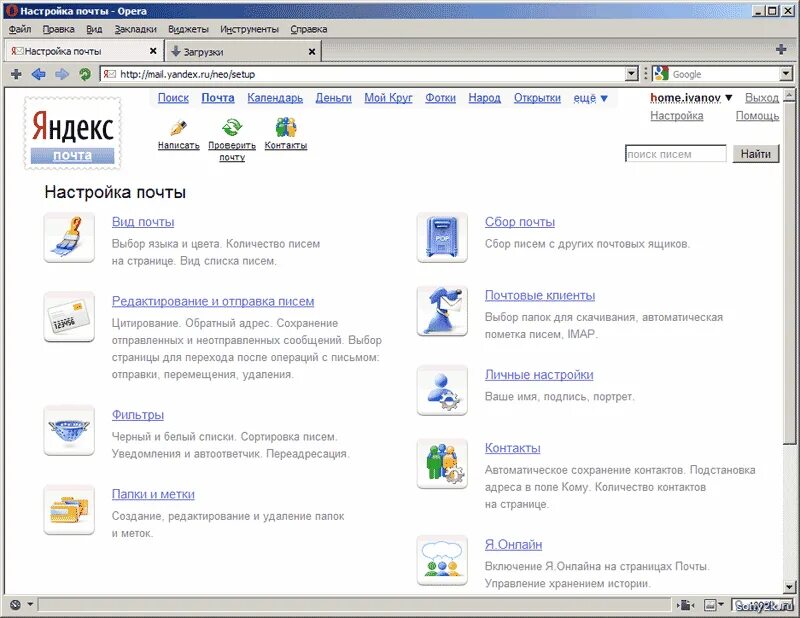Open the status bar panel dropdown arrow
The width and height of the screenshot is (800, 618).
(x=30, y=605)
